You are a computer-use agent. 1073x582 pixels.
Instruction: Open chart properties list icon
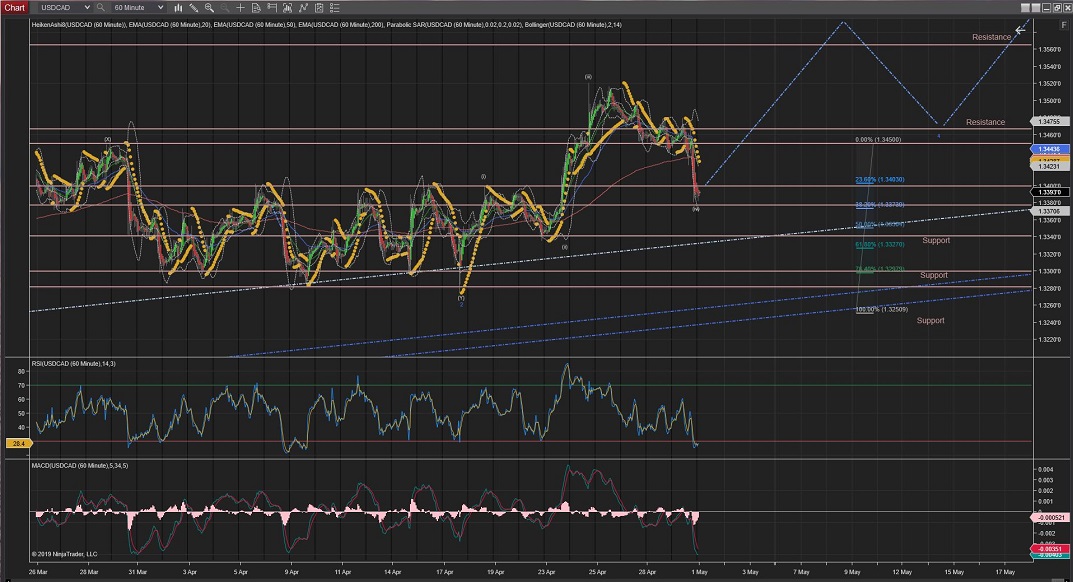335,8
